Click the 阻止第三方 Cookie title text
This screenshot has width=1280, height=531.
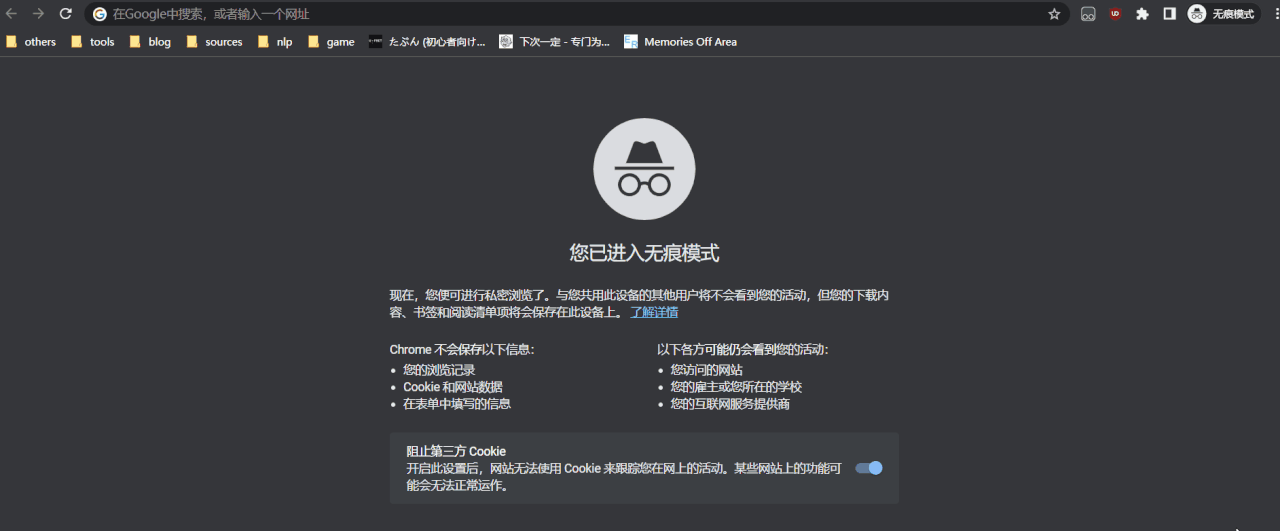point(456,452)
